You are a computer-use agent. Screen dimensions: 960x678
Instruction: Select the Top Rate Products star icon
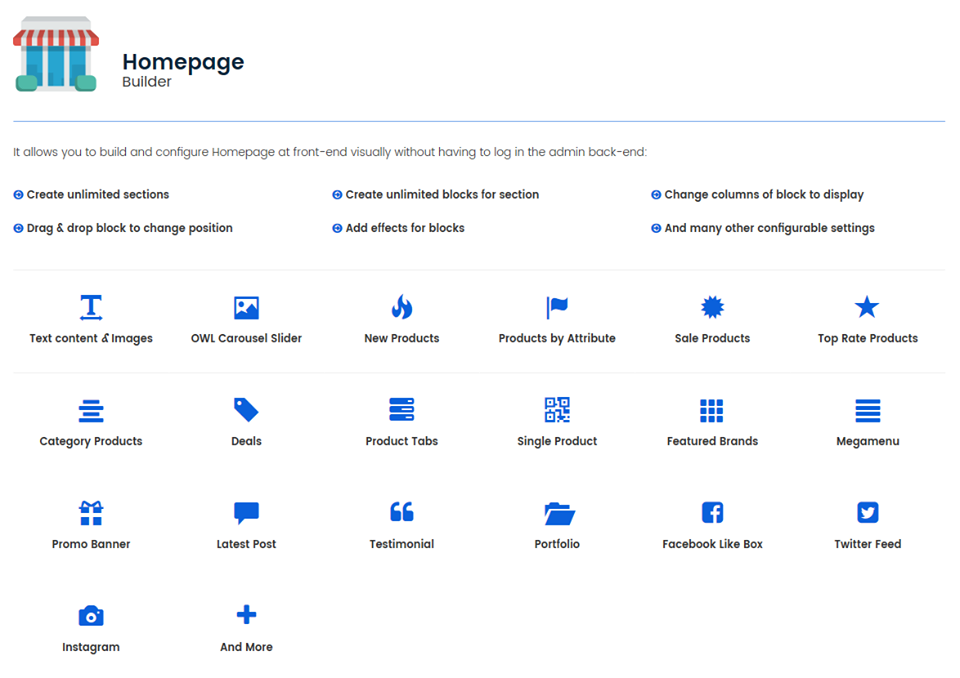click(x=867, y=307)
